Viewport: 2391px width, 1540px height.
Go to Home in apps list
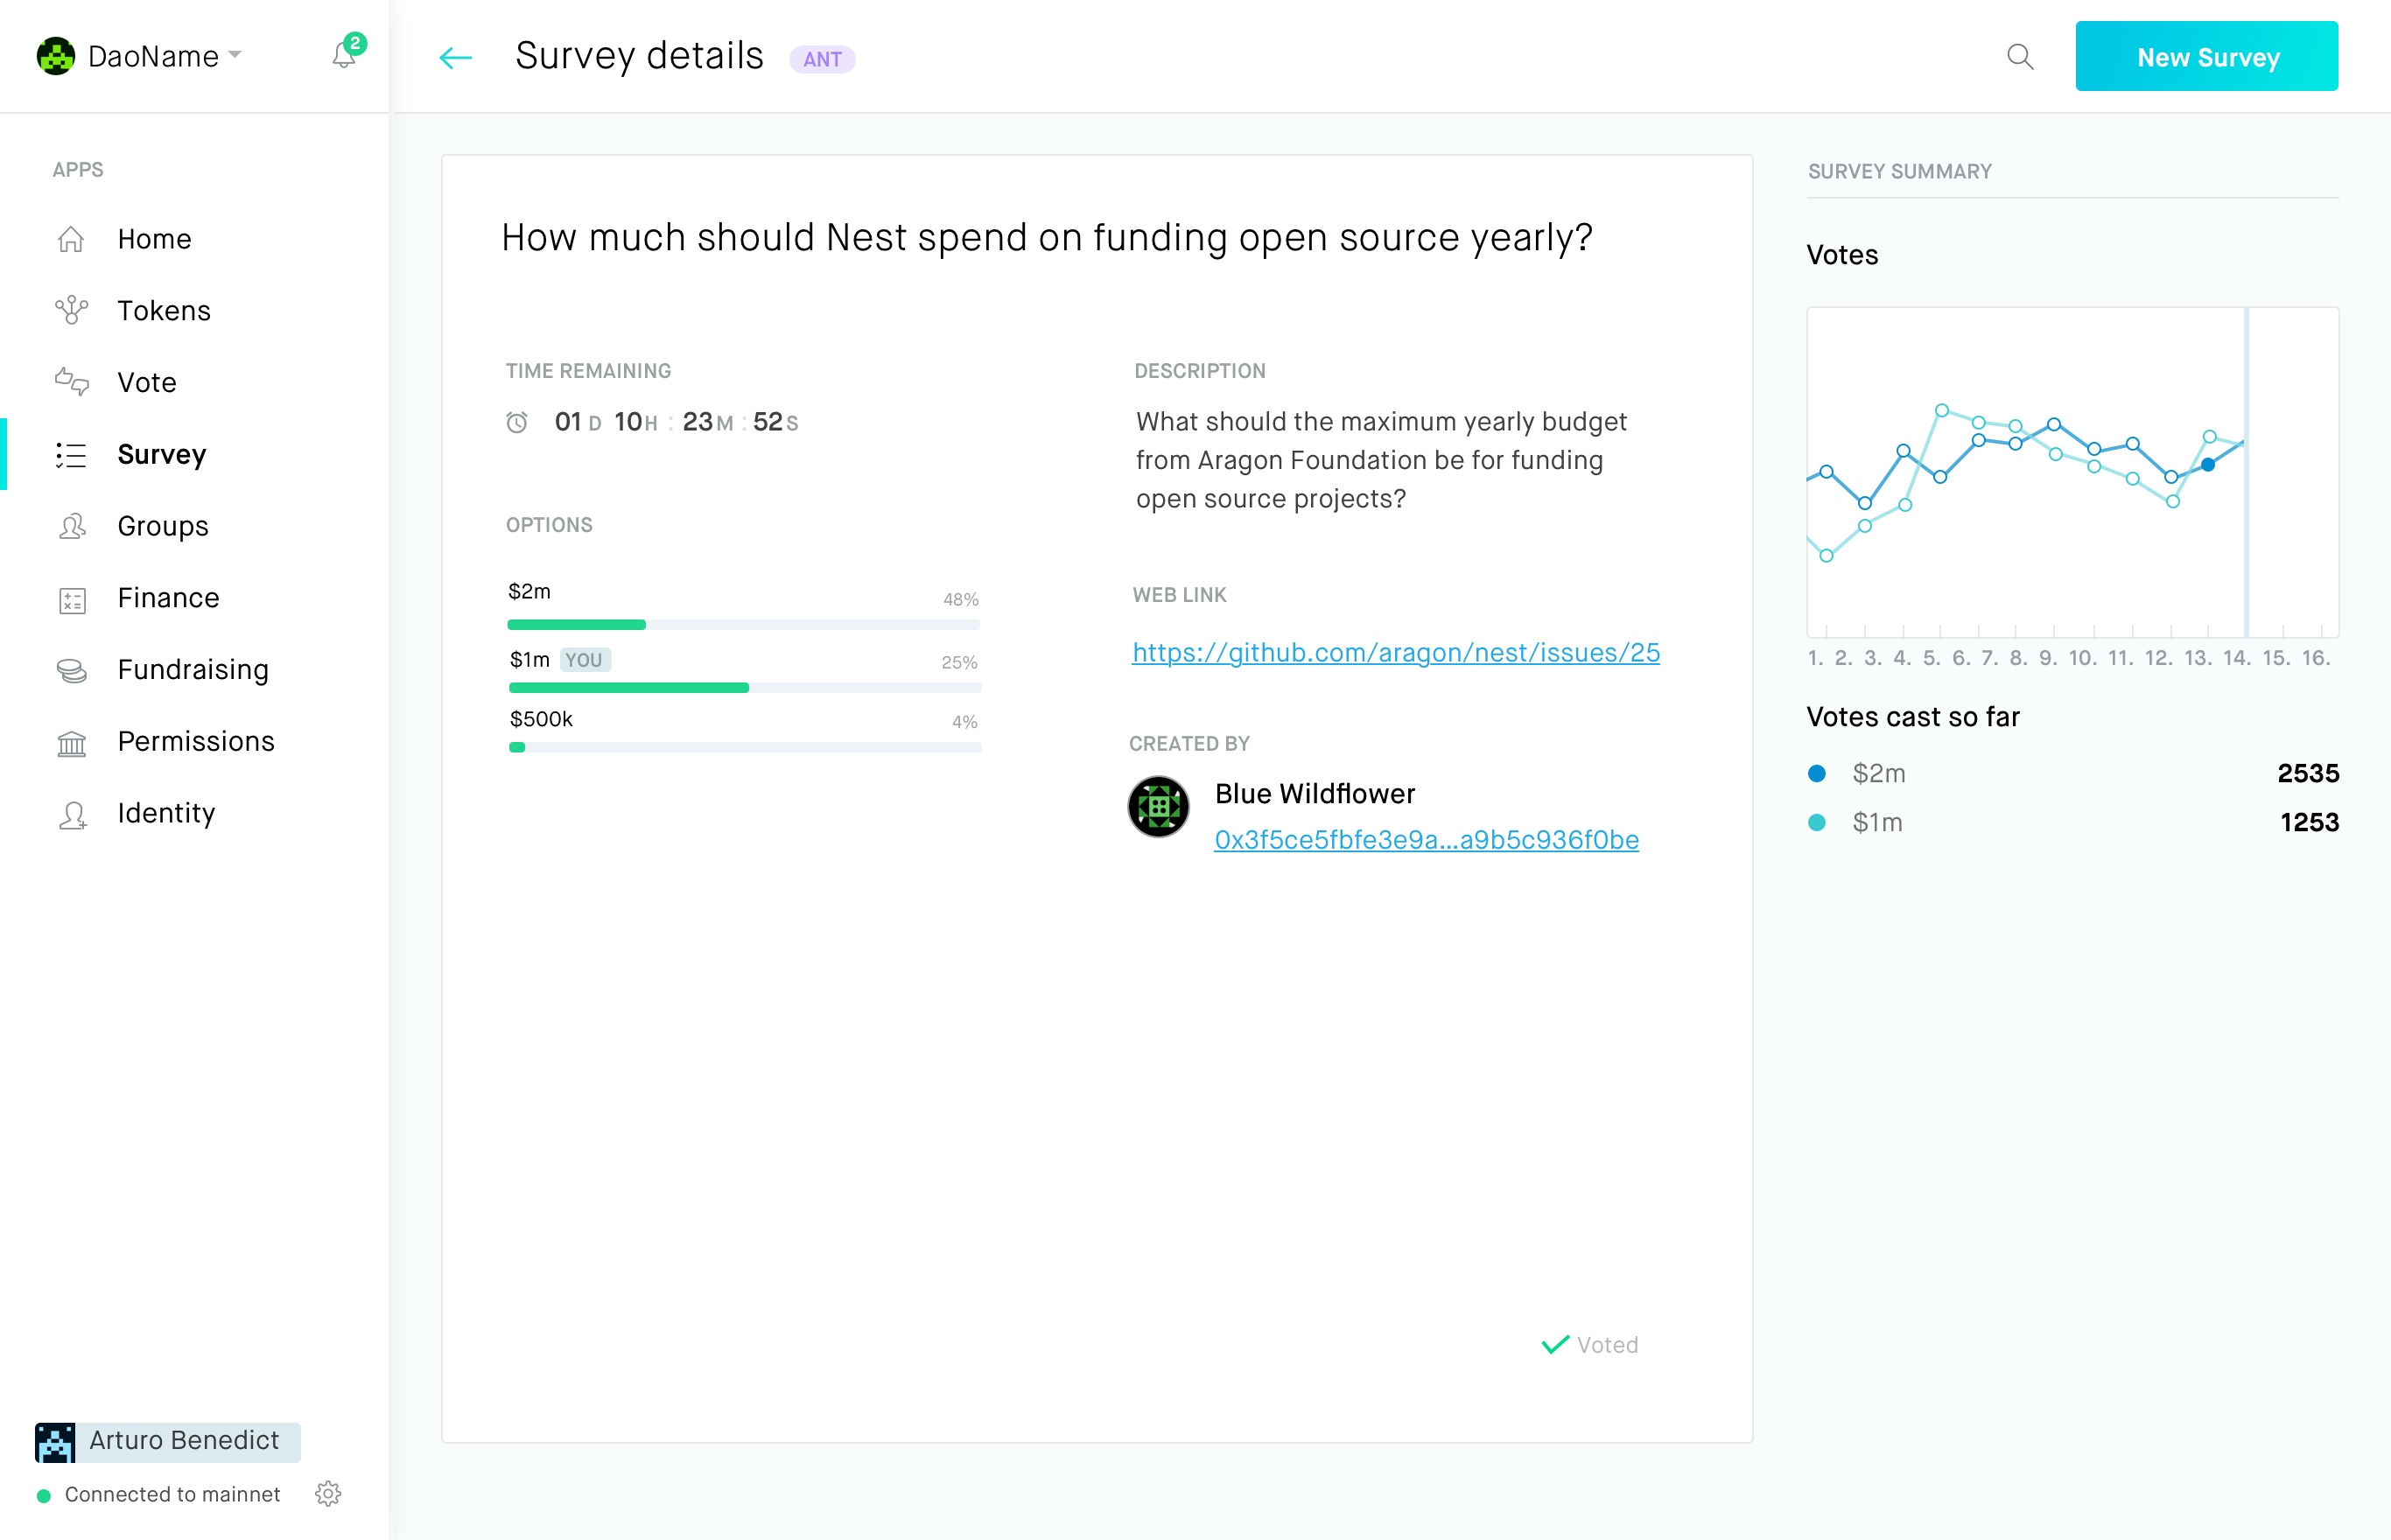[154, 239]
